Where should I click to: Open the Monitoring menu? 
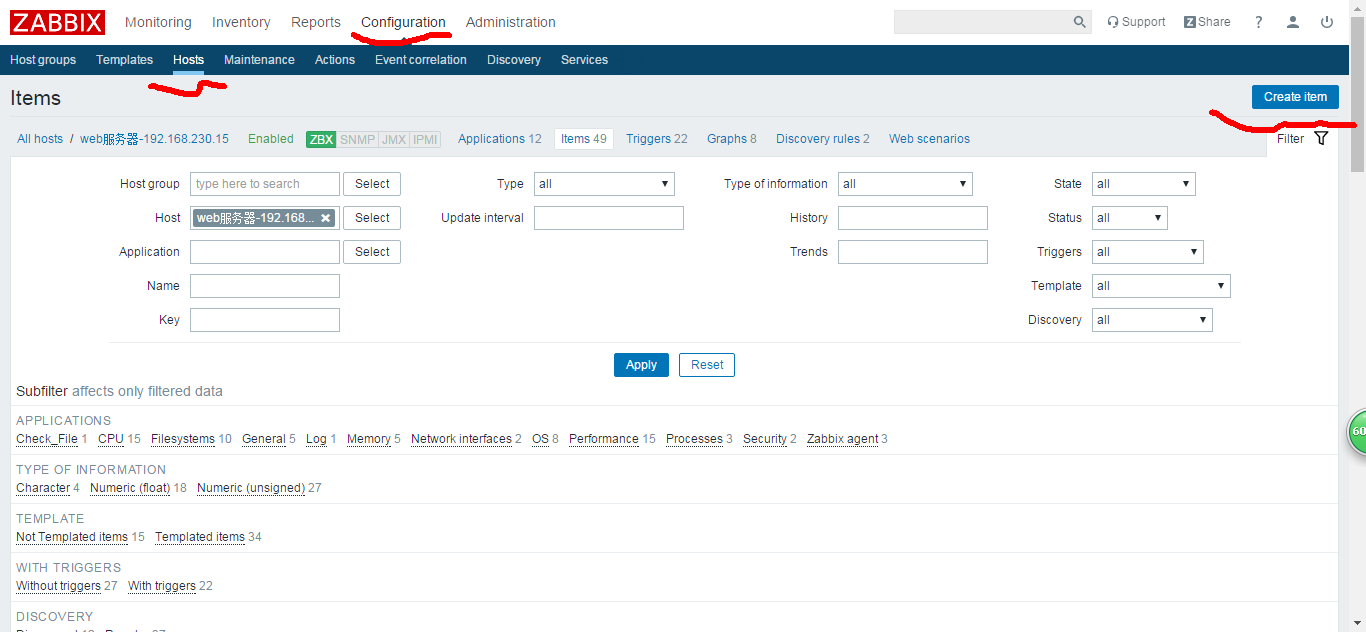click(x=158, y=22)
